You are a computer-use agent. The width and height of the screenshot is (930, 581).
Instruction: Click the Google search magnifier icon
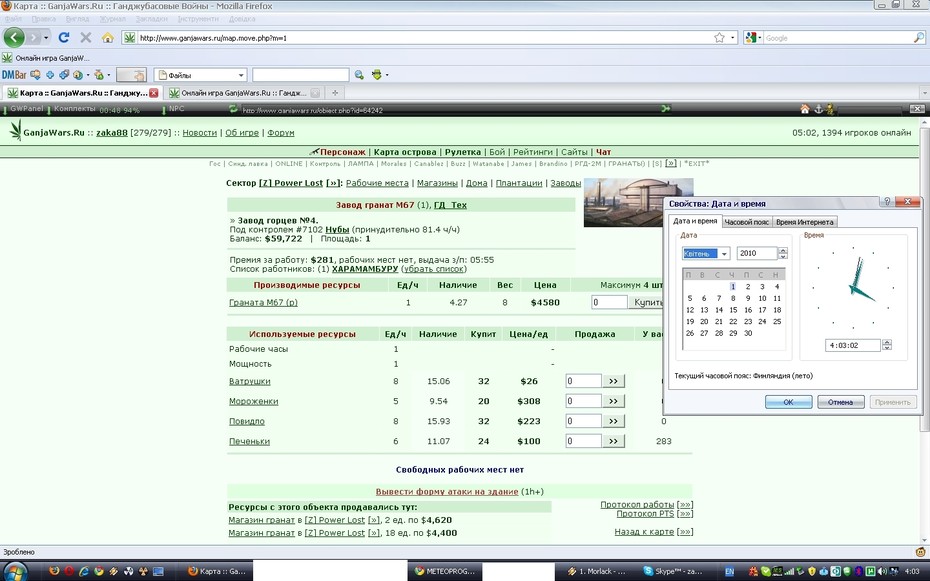919,38
